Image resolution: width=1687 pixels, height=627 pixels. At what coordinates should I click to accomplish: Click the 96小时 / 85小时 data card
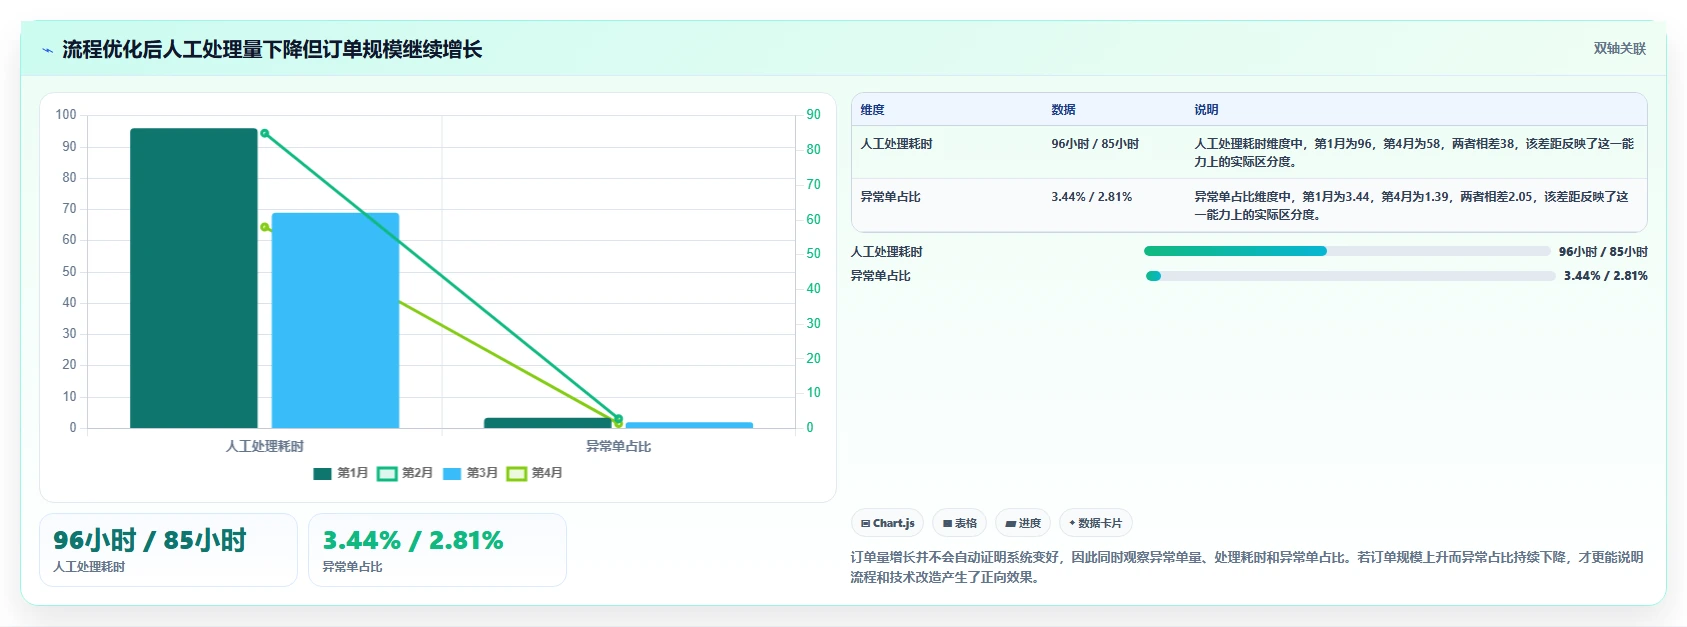[x=168, y=550]
